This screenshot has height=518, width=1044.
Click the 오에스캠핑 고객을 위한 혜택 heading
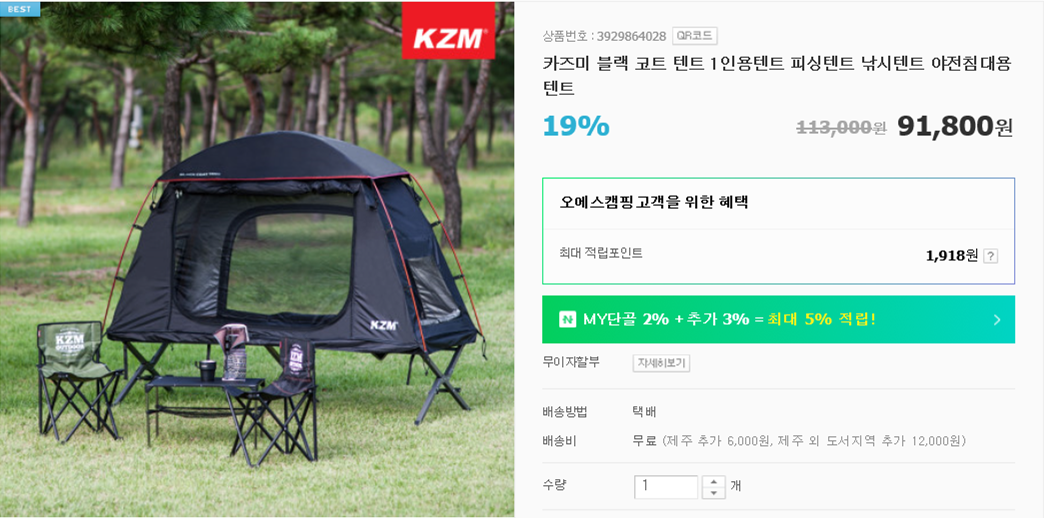[654, 202]
